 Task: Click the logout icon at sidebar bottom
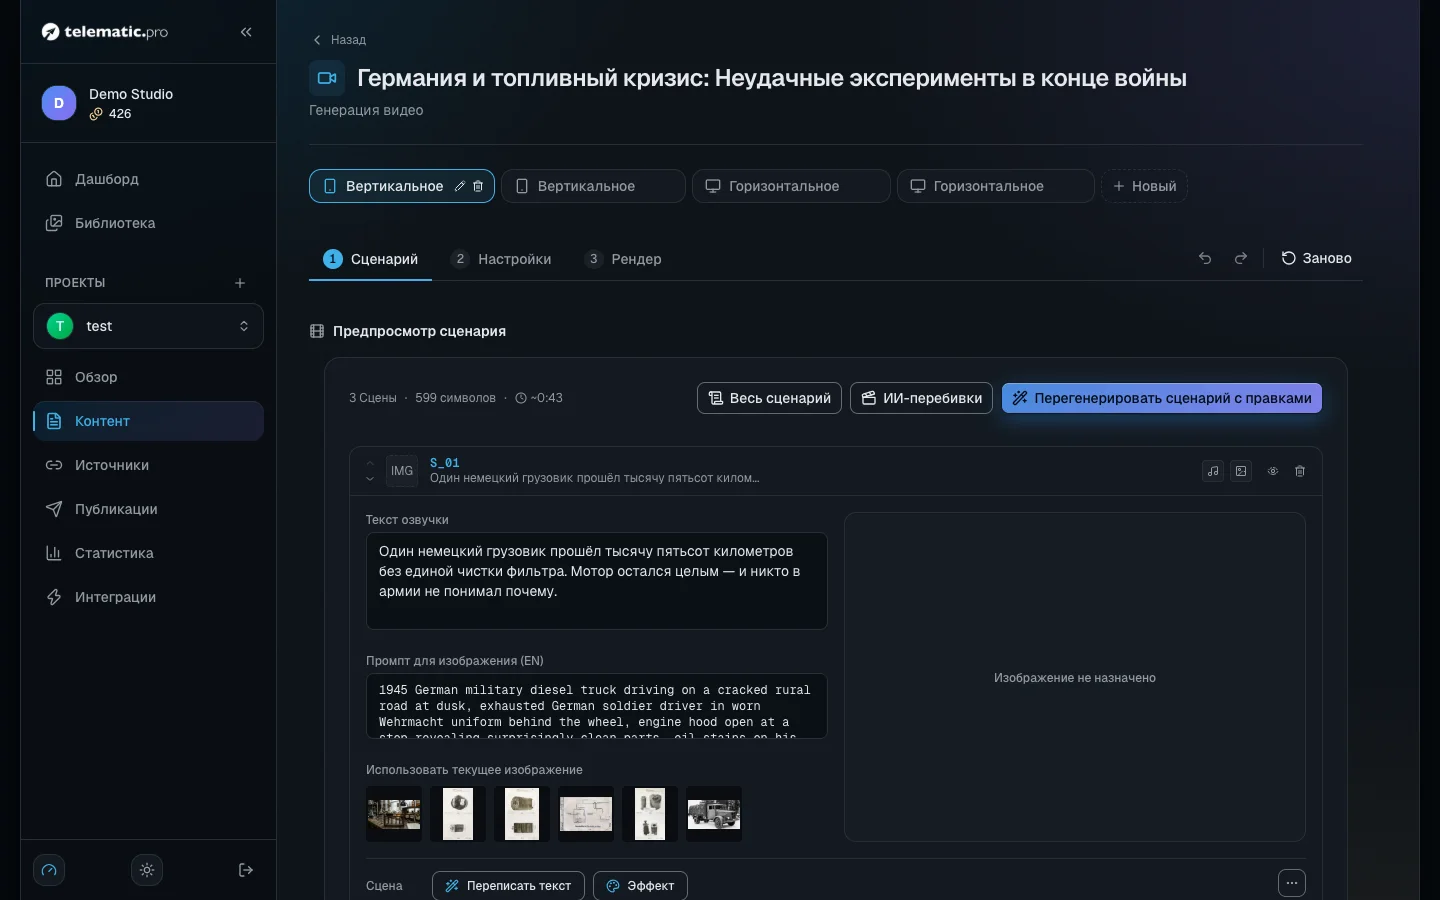(246, 870)
